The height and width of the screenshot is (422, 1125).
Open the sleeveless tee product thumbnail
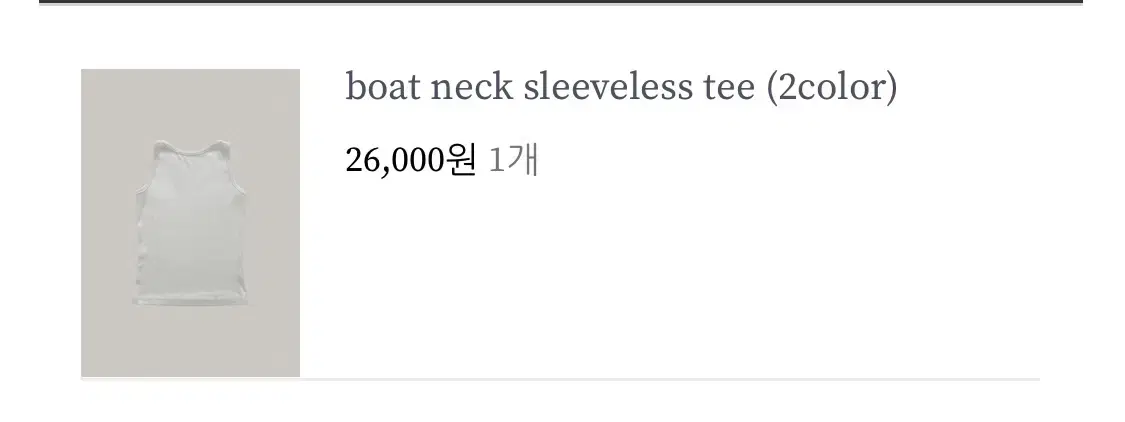point(190,222)
